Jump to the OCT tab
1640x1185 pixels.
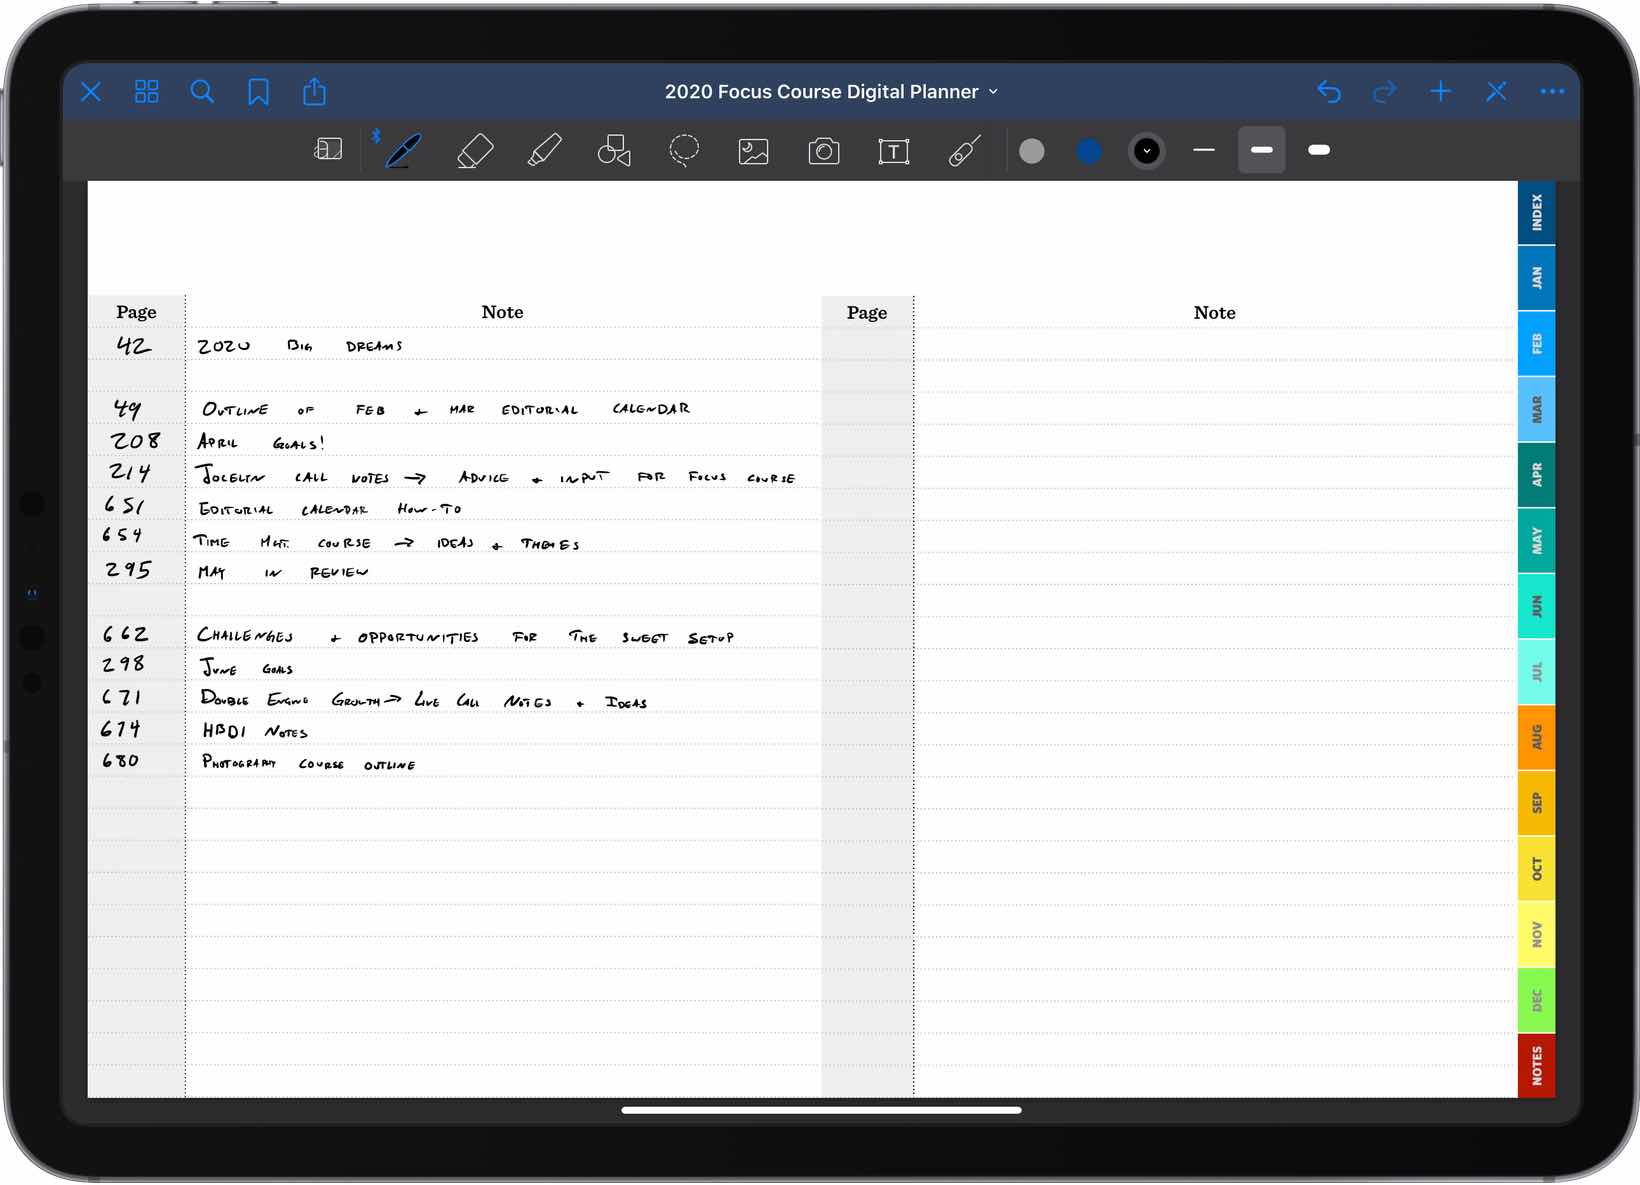click(x=1537, y=869)
